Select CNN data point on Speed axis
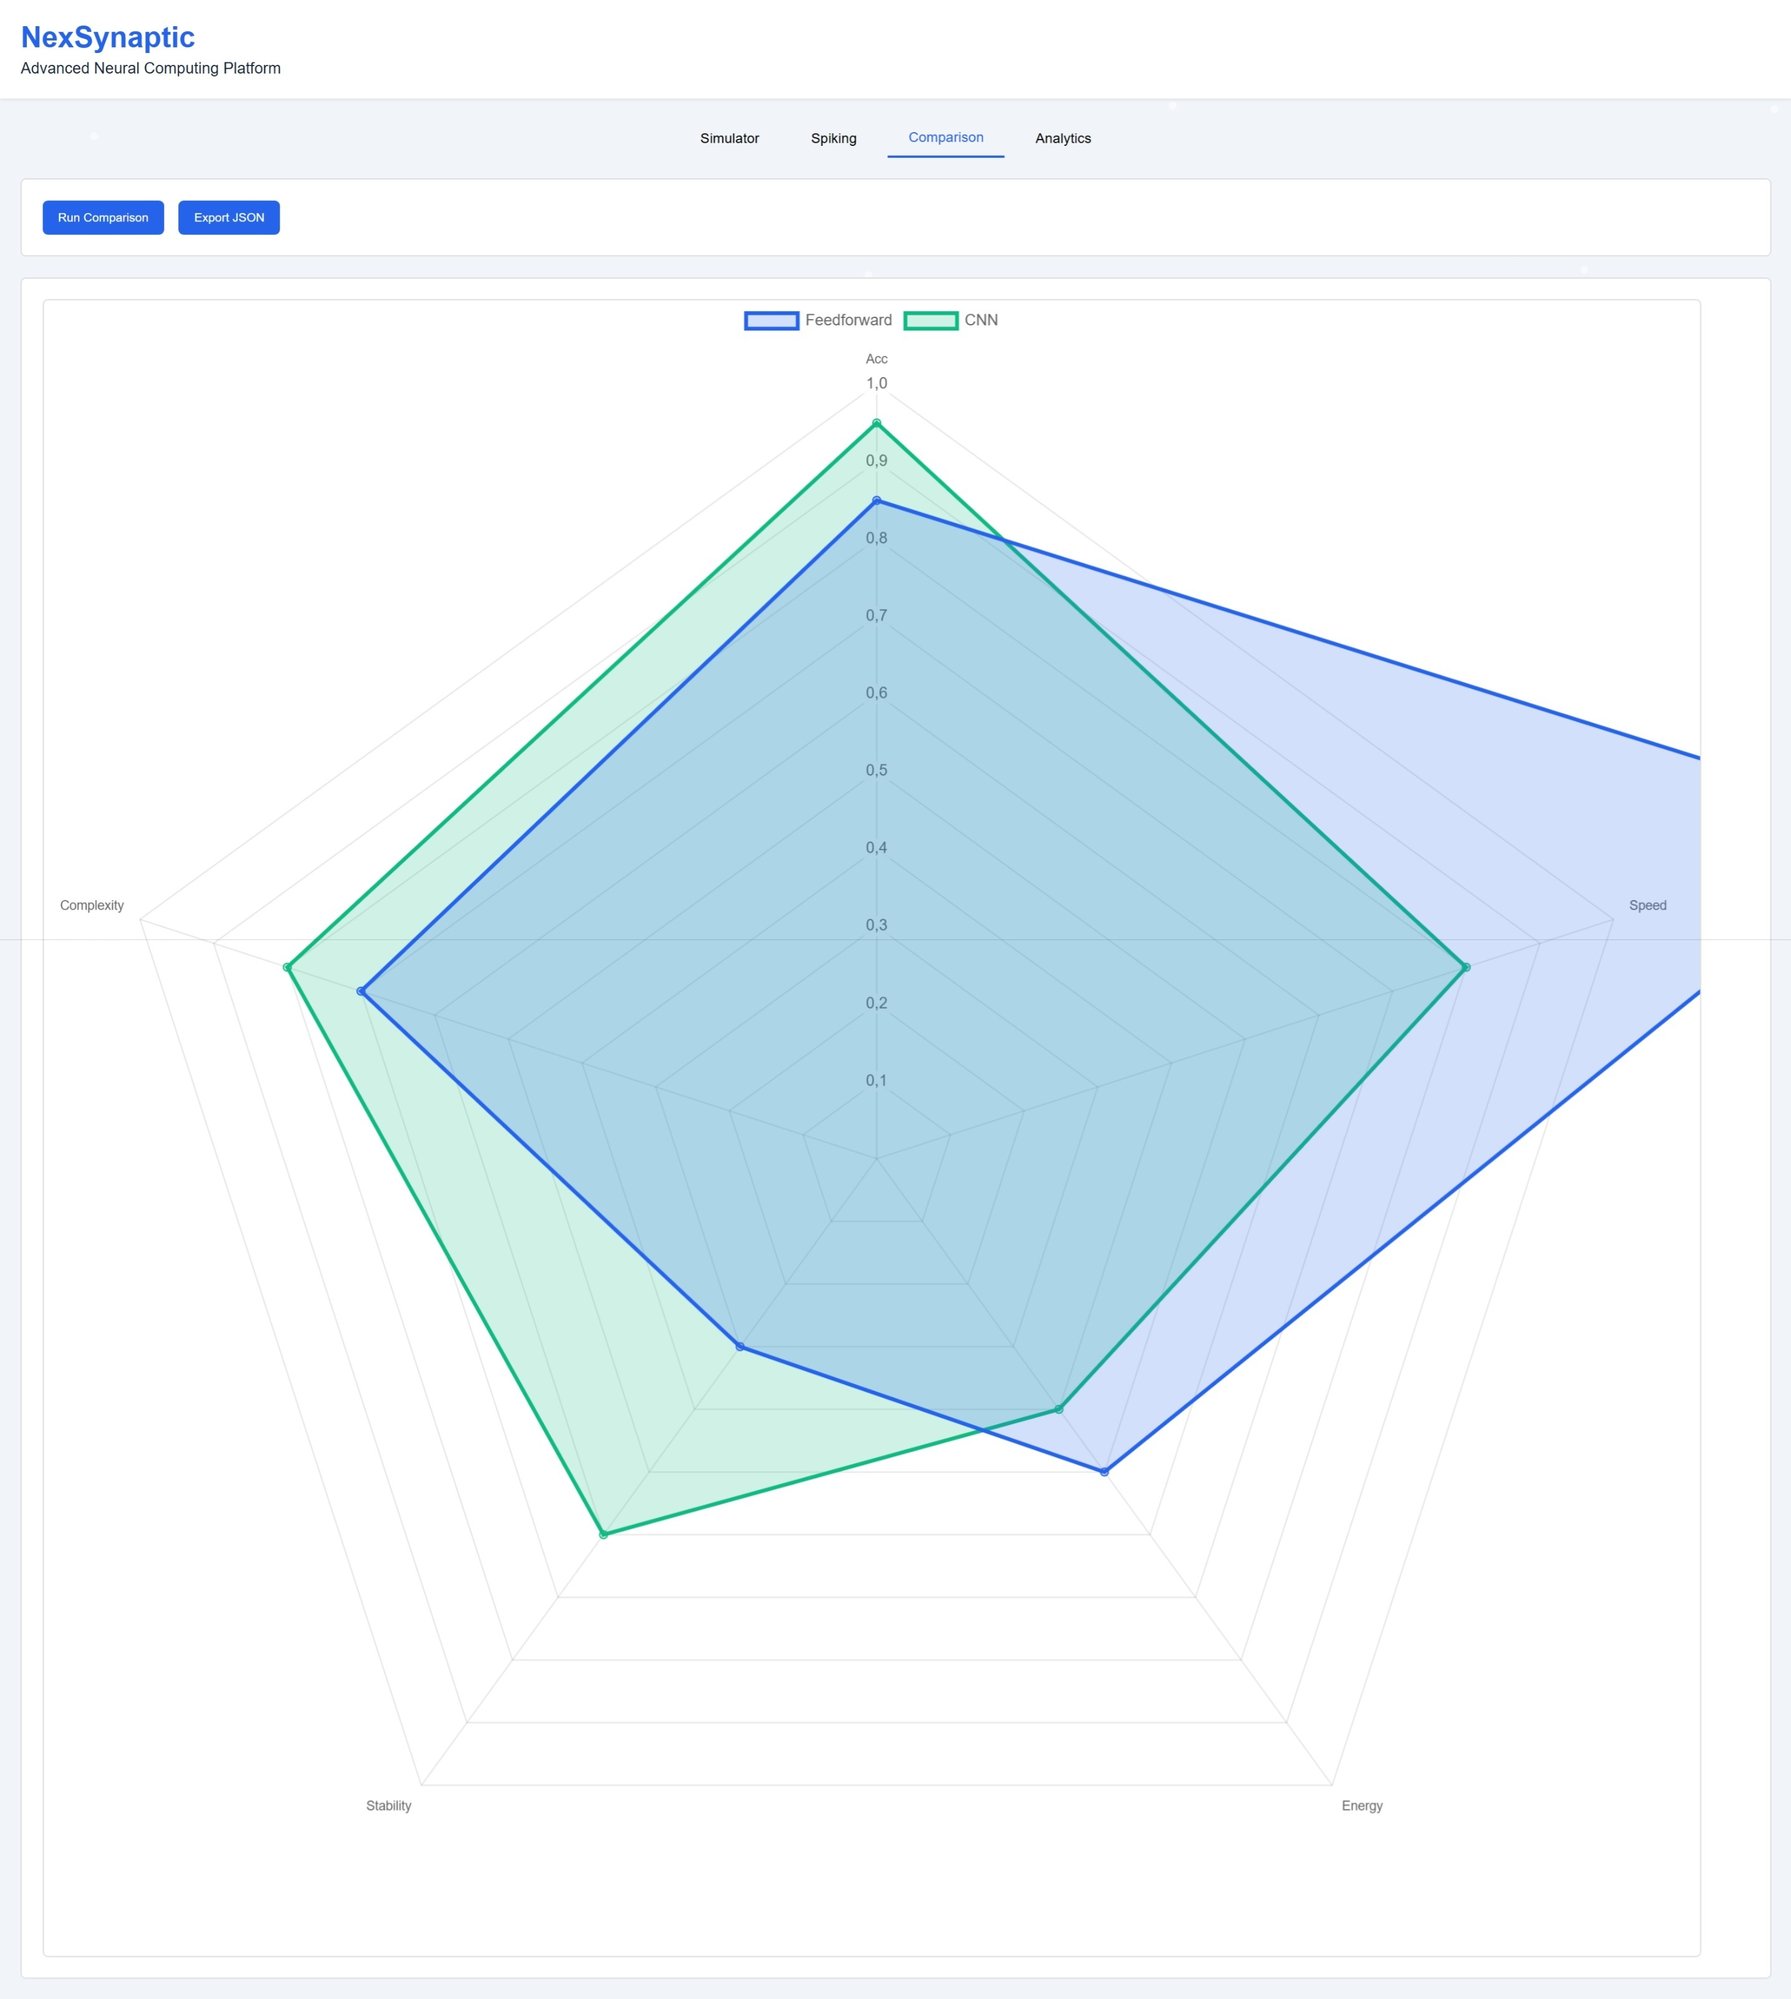The image size is (1791, 1999). (x=1465, y=967)
